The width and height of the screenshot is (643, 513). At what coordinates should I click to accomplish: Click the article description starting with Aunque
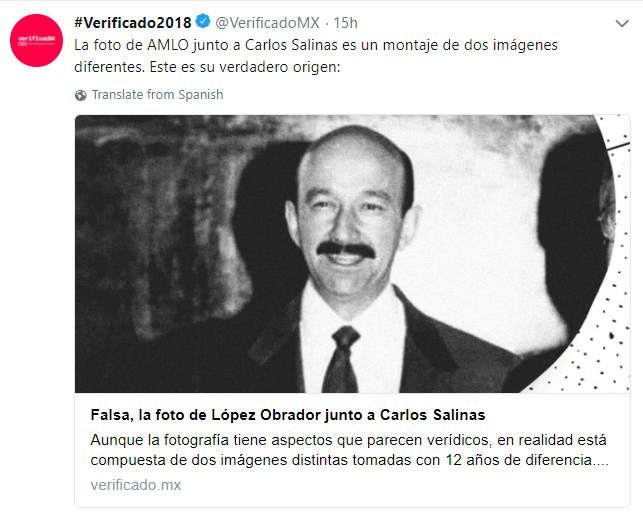(349, 450)
